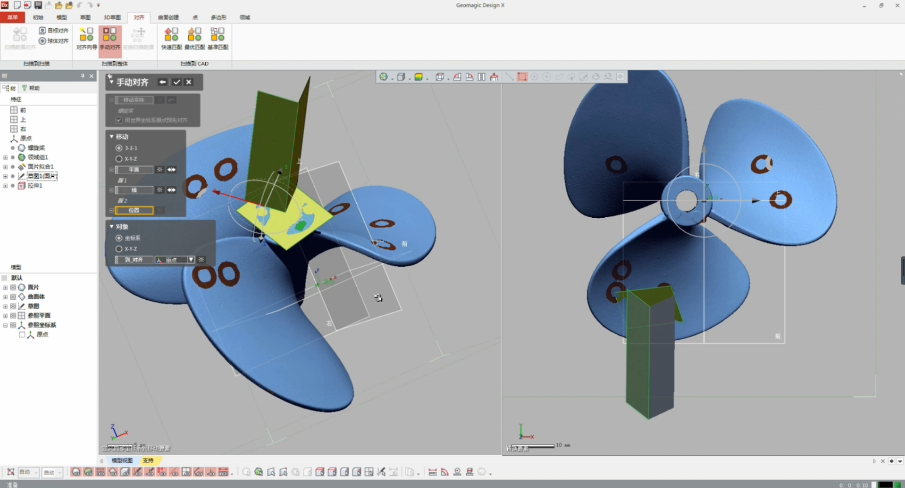The image size is (905, 488).
Task: Select the 坐标系 radio button under 对象
Action: (x=119, y=238)
